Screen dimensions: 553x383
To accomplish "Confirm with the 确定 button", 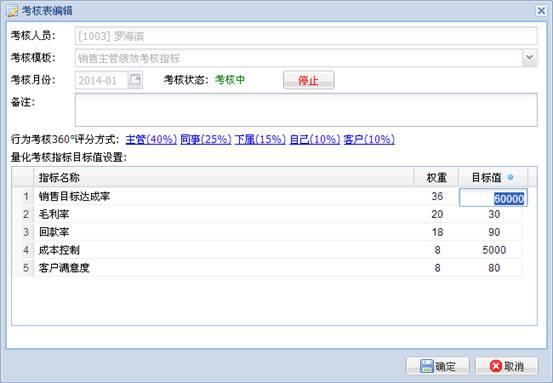I will click(x=438, y=366).
